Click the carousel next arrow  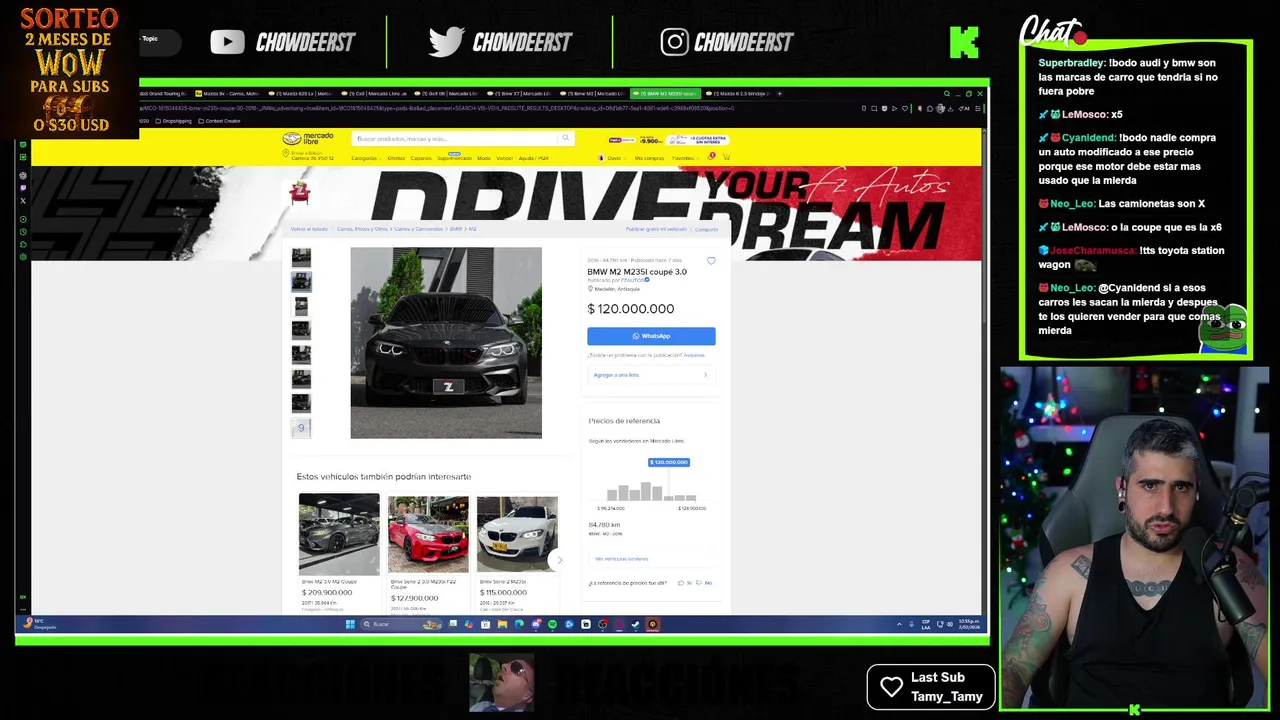(x=559, y=560)
